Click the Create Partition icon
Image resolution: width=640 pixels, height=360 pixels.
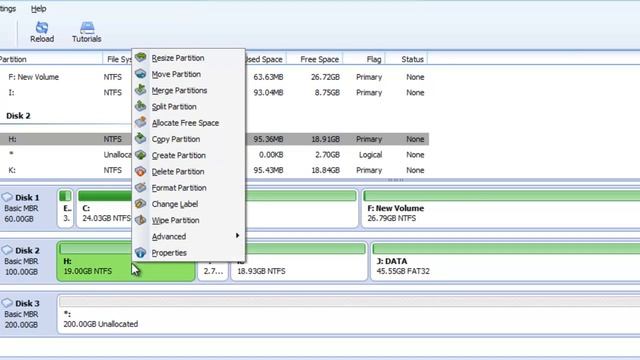pos(140,155)
